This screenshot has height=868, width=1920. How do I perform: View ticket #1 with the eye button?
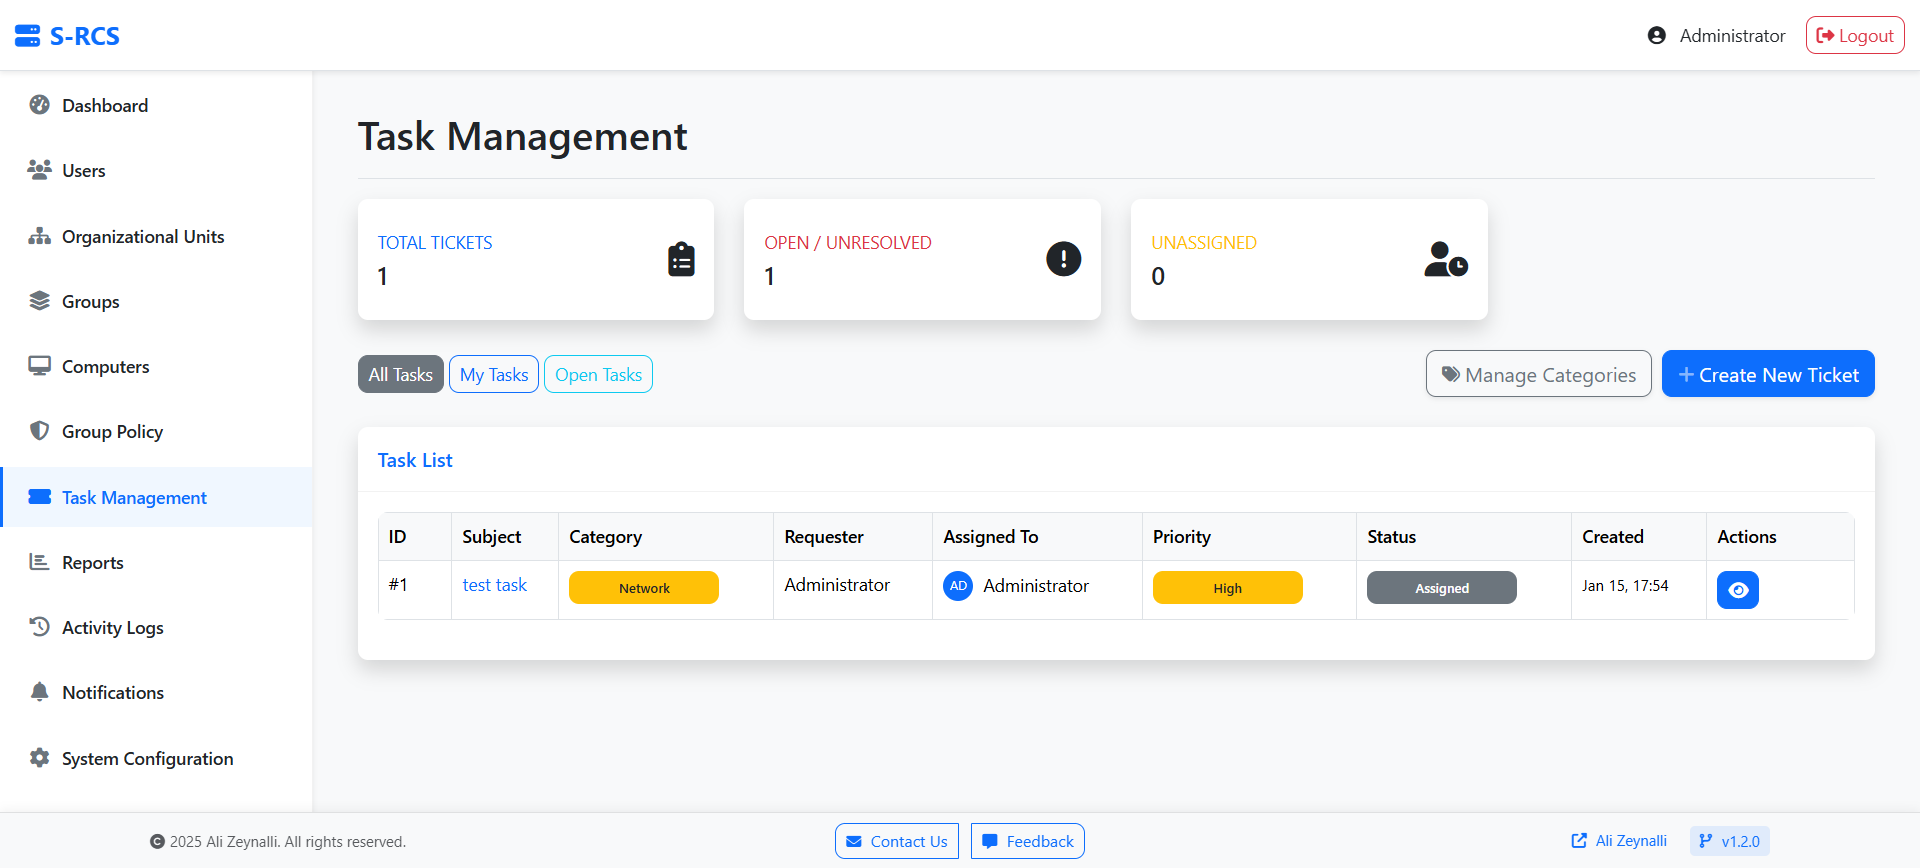coord(1737,590)
